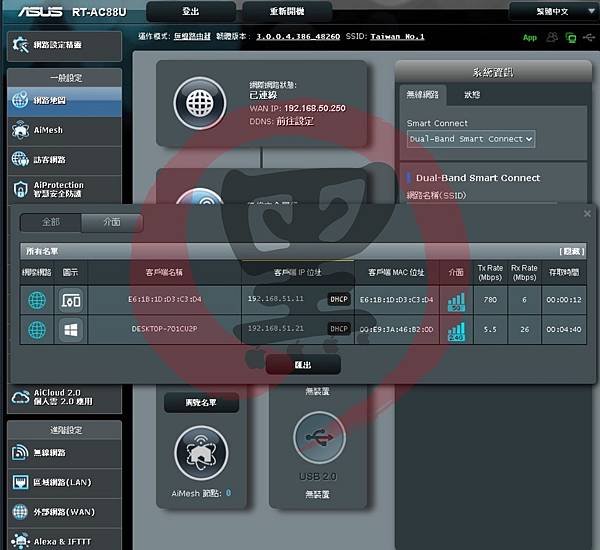Image resolution: width=600 pixels, height=550 pixels.
Task: Switch to the 介面 (Interface) tab
Action: point(112,222)
